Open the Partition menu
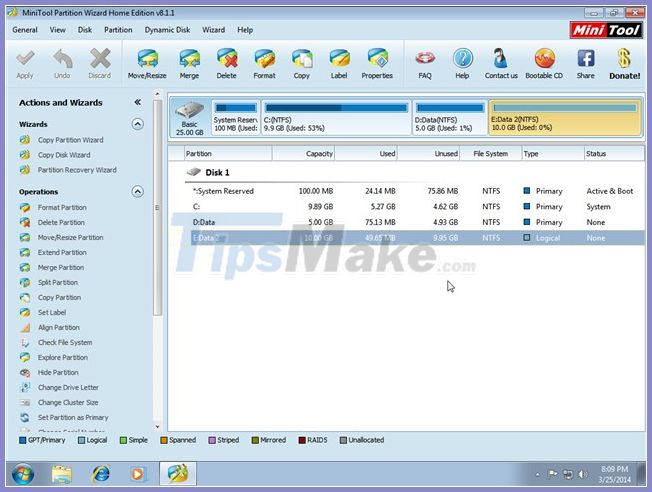The height and width of the screenshot is (492, 652). pos(118,30)
